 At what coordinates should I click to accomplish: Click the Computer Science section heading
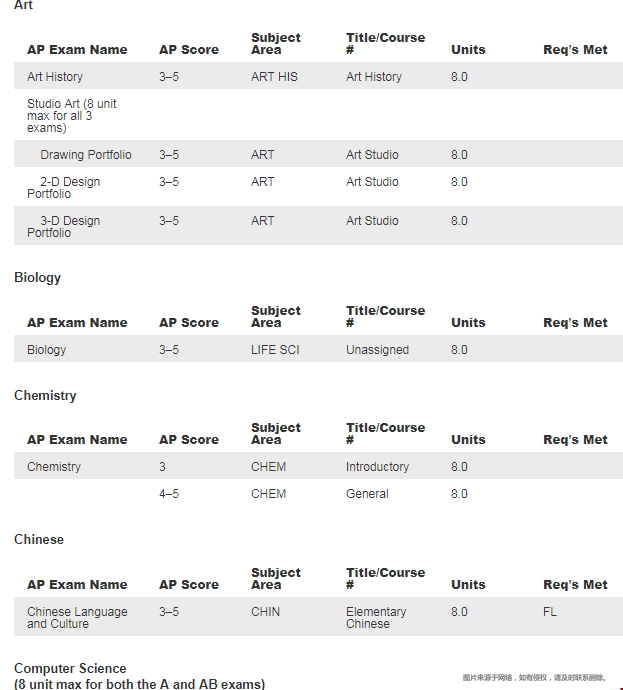point(70,668)
